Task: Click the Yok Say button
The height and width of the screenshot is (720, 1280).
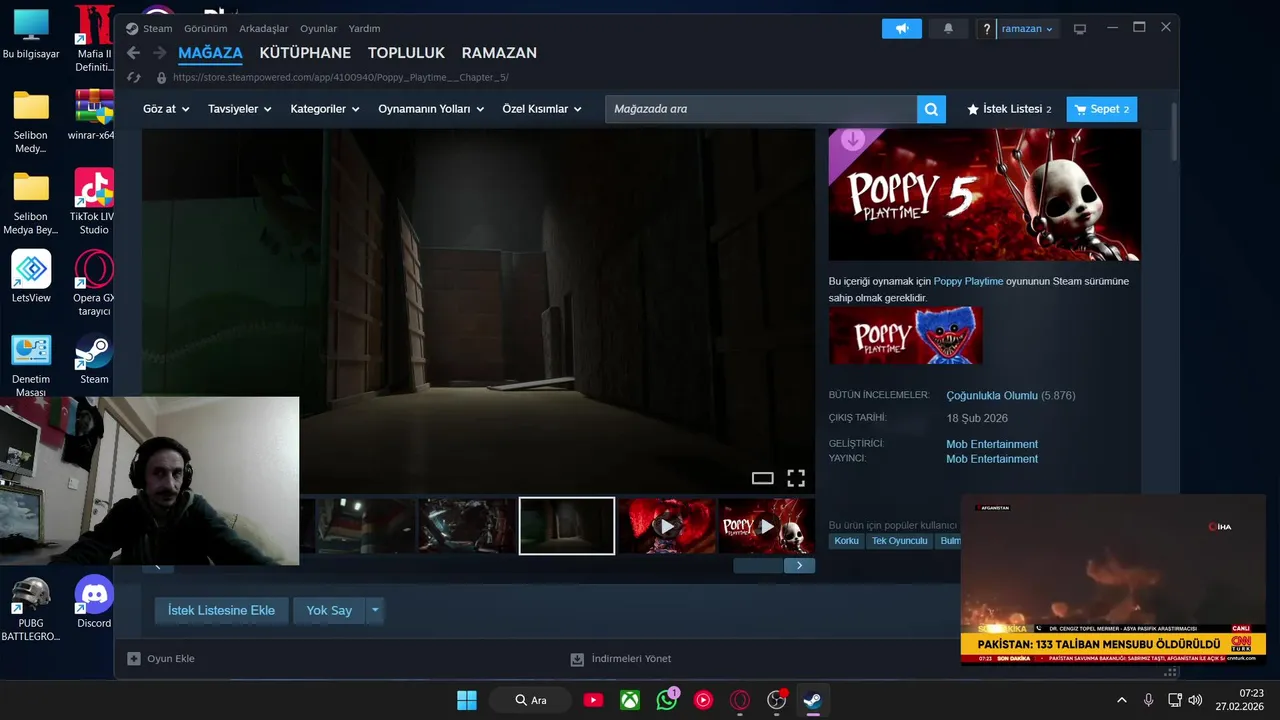Action: tap(329, 610)
